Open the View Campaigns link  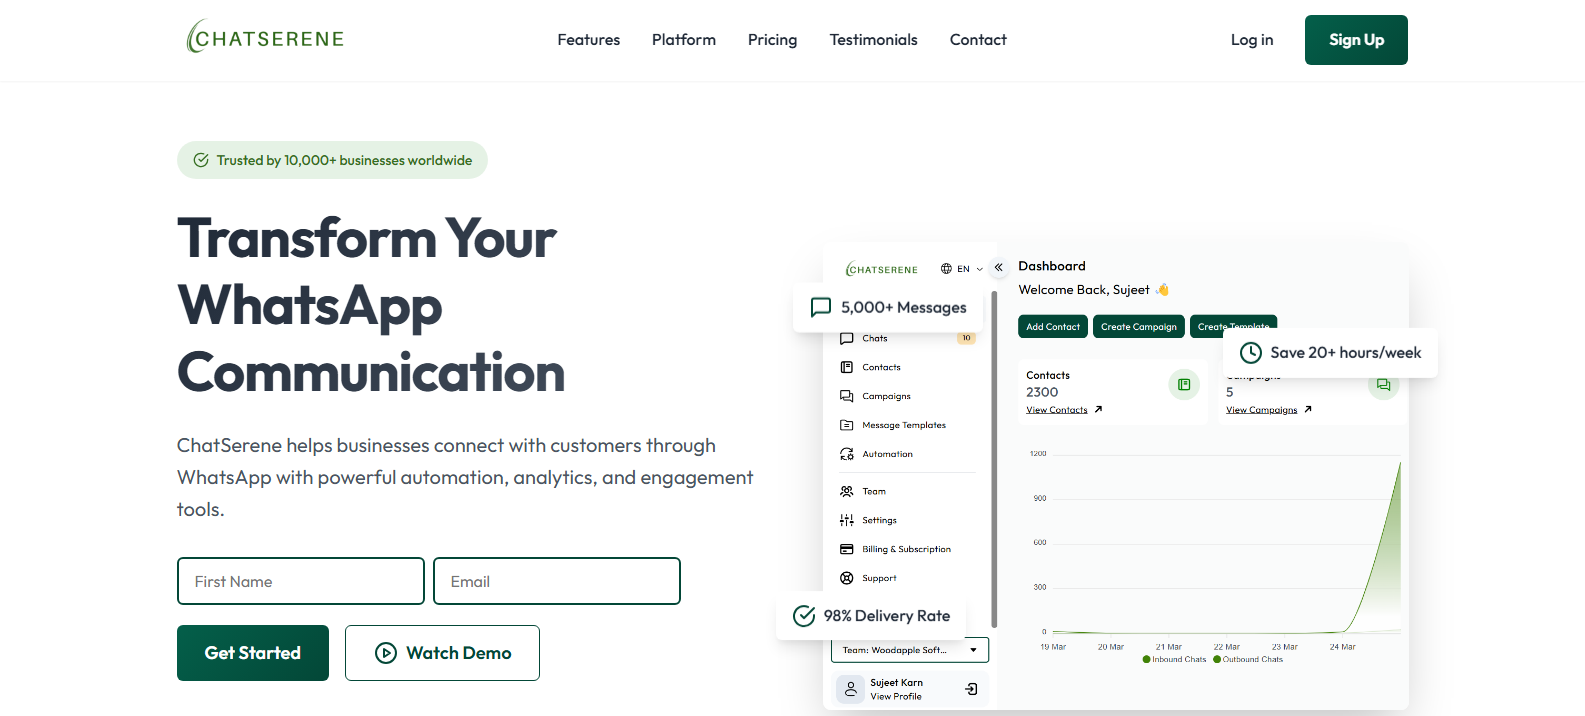1261,410
